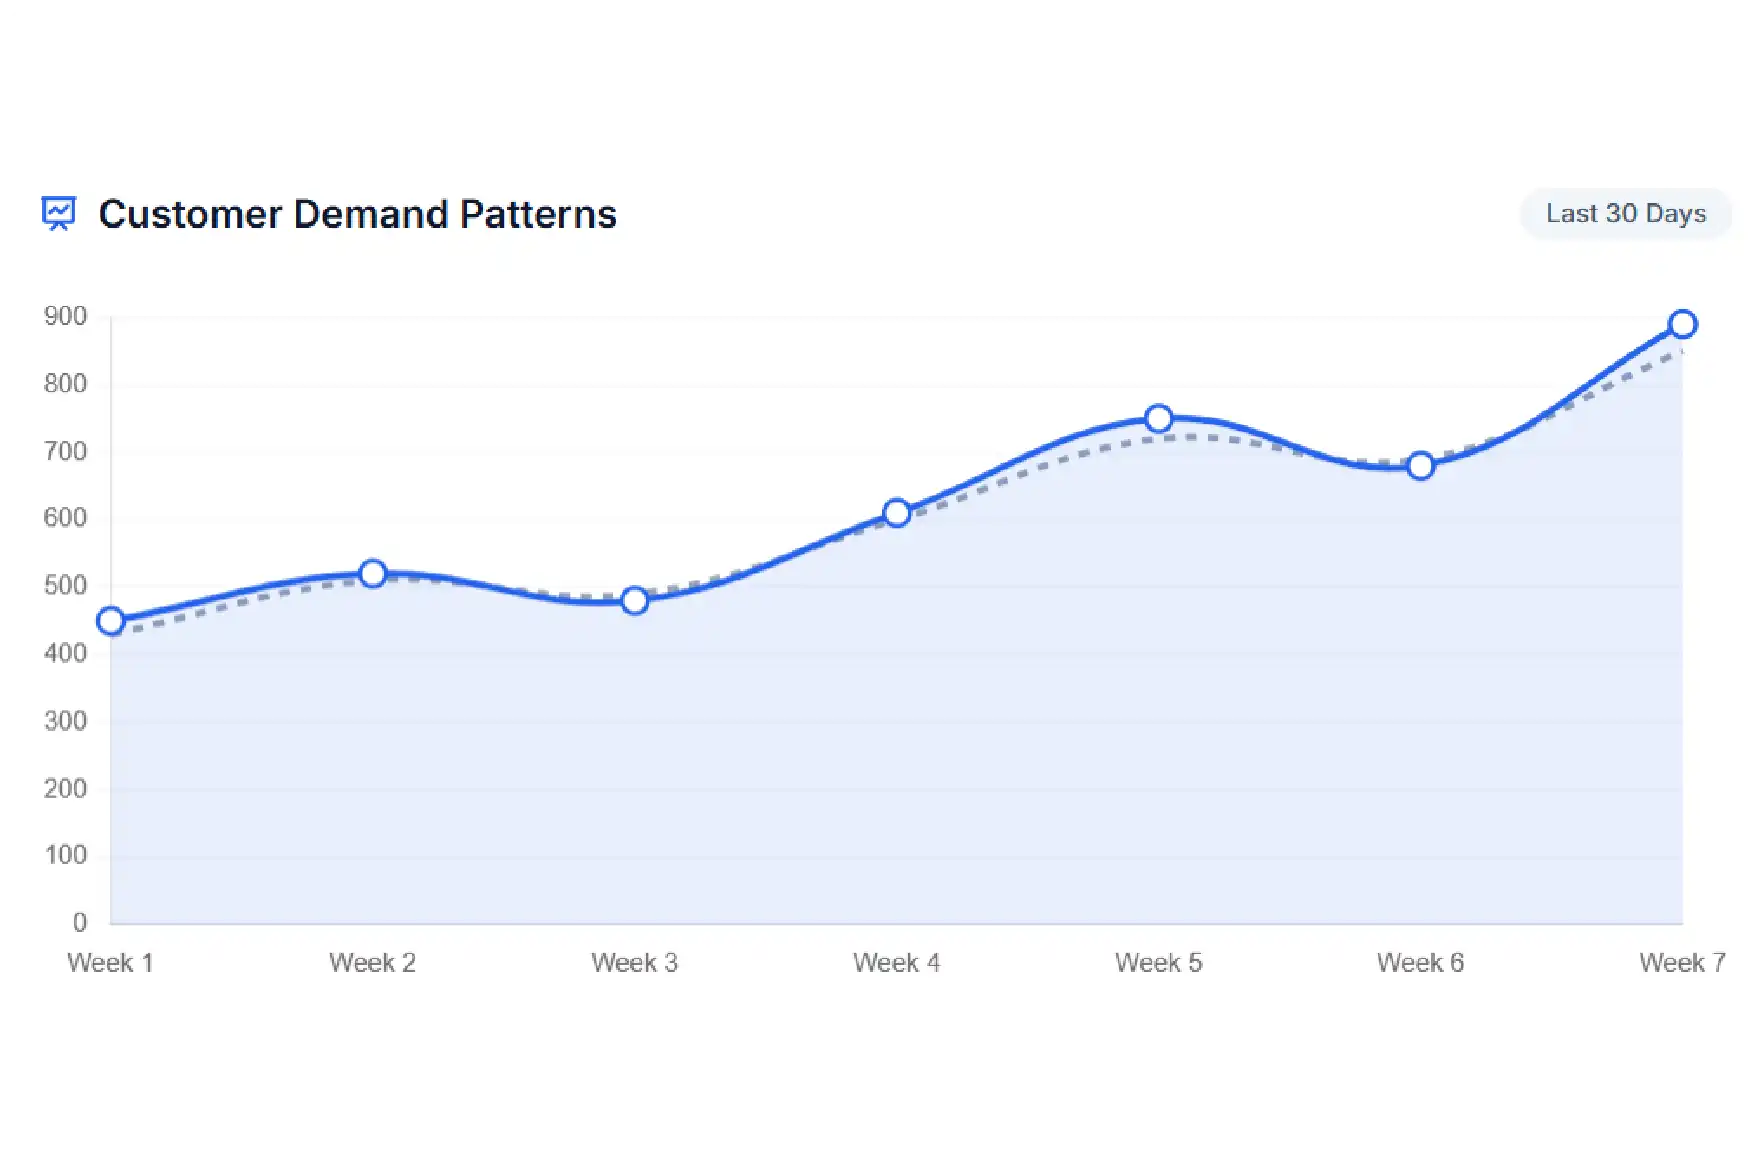The image size is (1759, 1163).
Task: Click the 300 y-axis label
Action: [65, 720]
